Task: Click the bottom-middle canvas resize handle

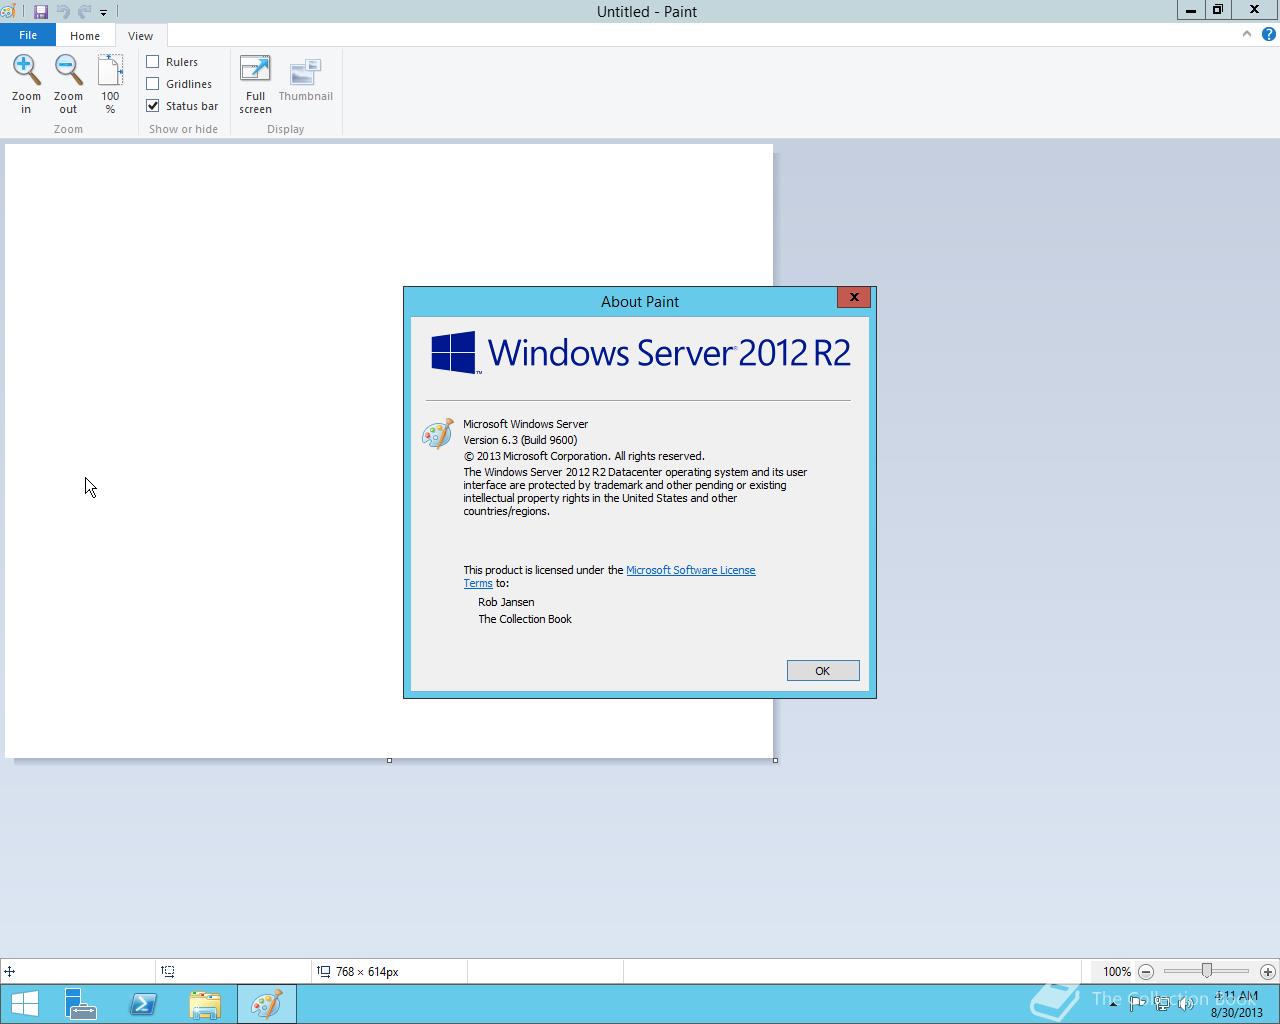Action: click(x=389, y=760)
